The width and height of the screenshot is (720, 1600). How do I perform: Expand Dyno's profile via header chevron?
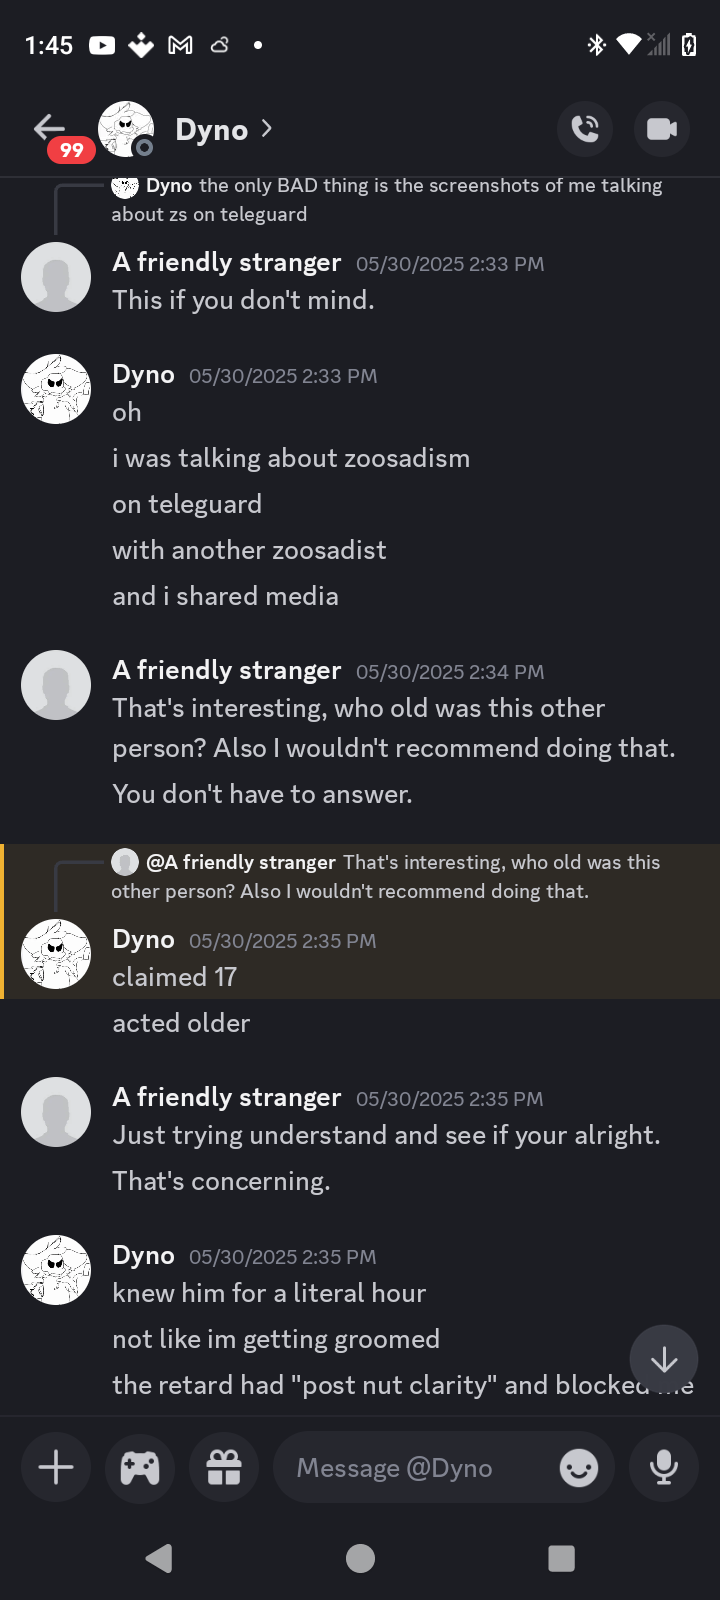(266, 129)
